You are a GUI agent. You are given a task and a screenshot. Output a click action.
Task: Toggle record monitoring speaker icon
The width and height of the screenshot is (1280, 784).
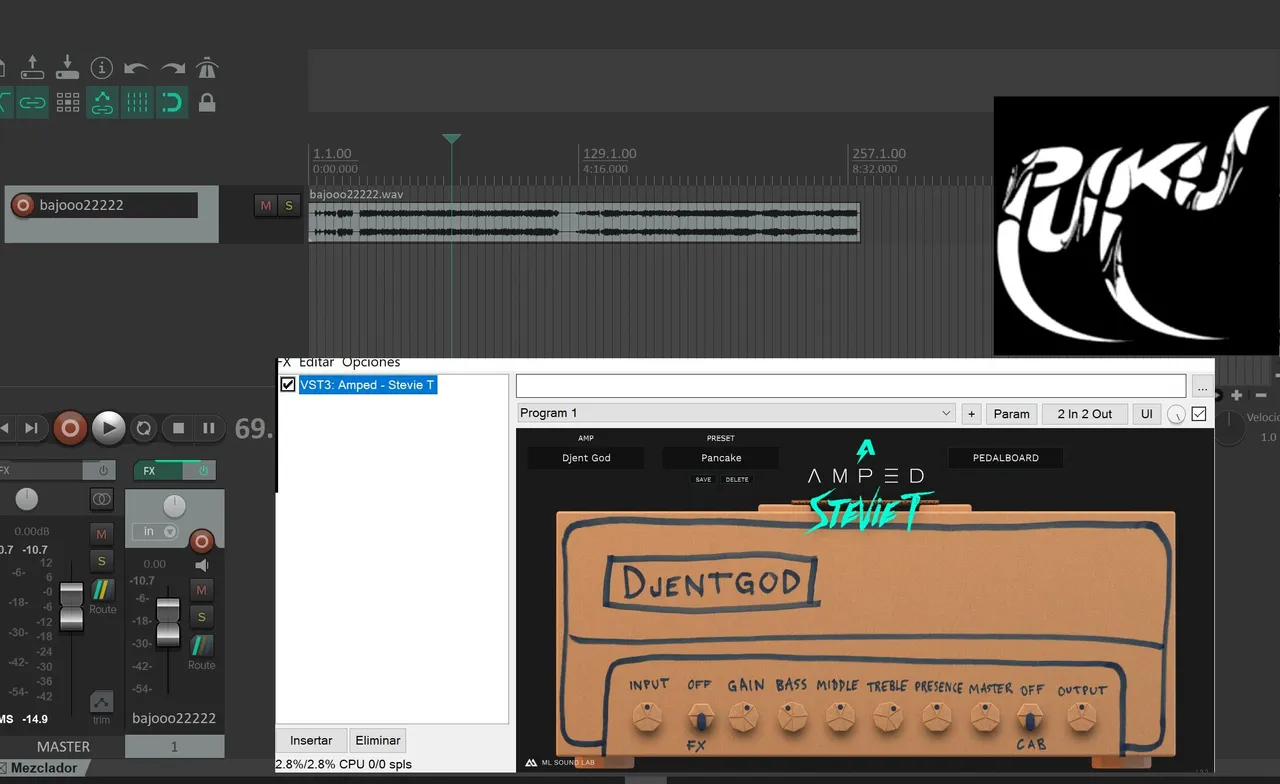[x=202, y=566]
